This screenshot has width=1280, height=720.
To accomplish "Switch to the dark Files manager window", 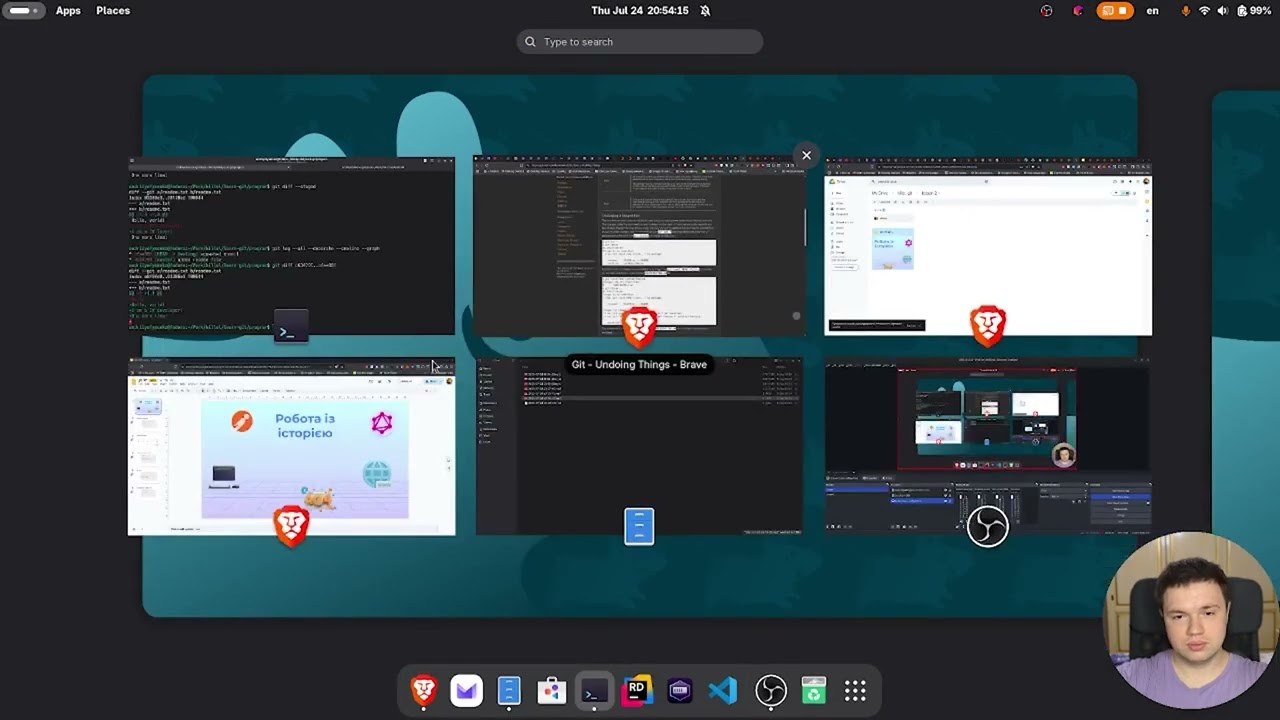I will tap(639, 446).
